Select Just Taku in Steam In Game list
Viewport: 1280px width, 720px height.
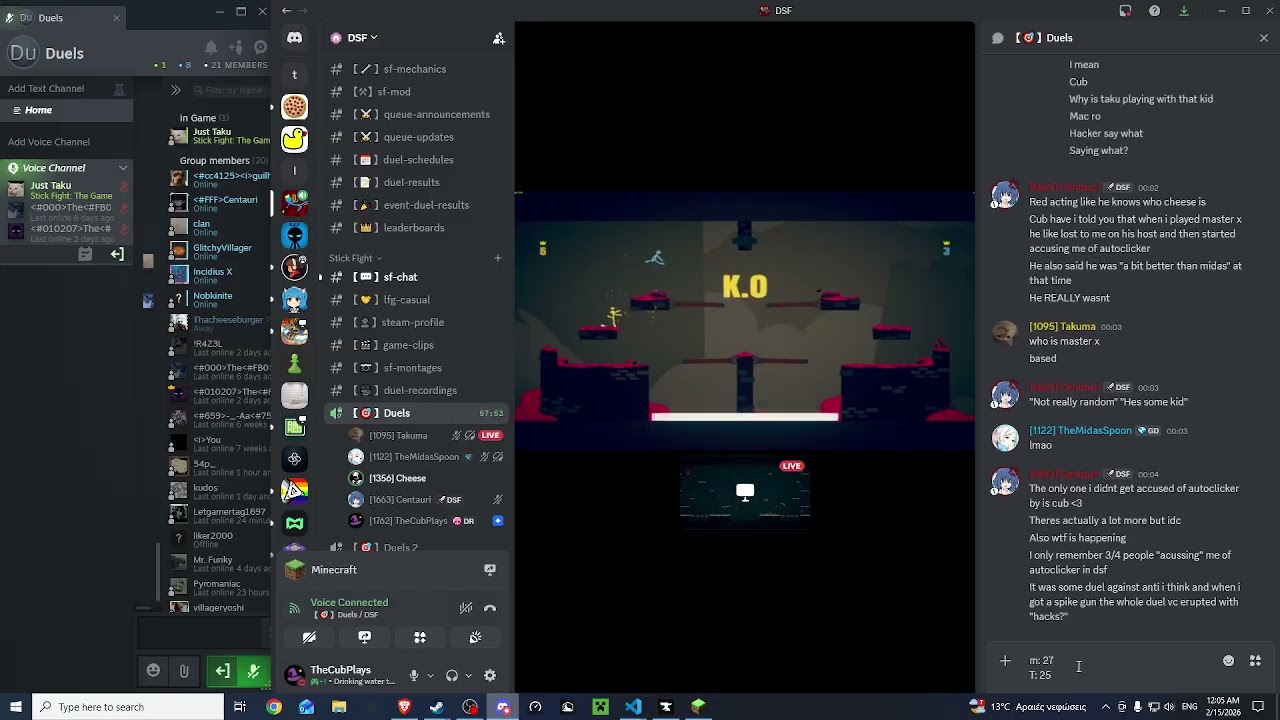coord(220,136)
